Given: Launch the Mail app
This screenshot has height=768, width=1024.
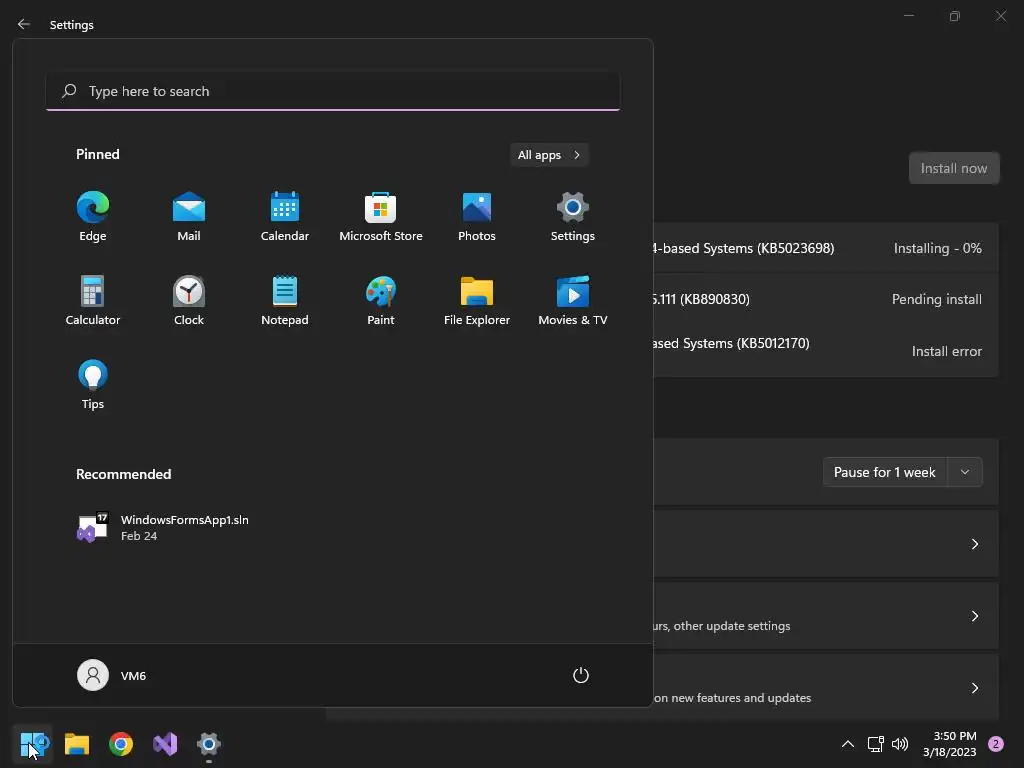Looking at the screenshot, I should 189,217.
